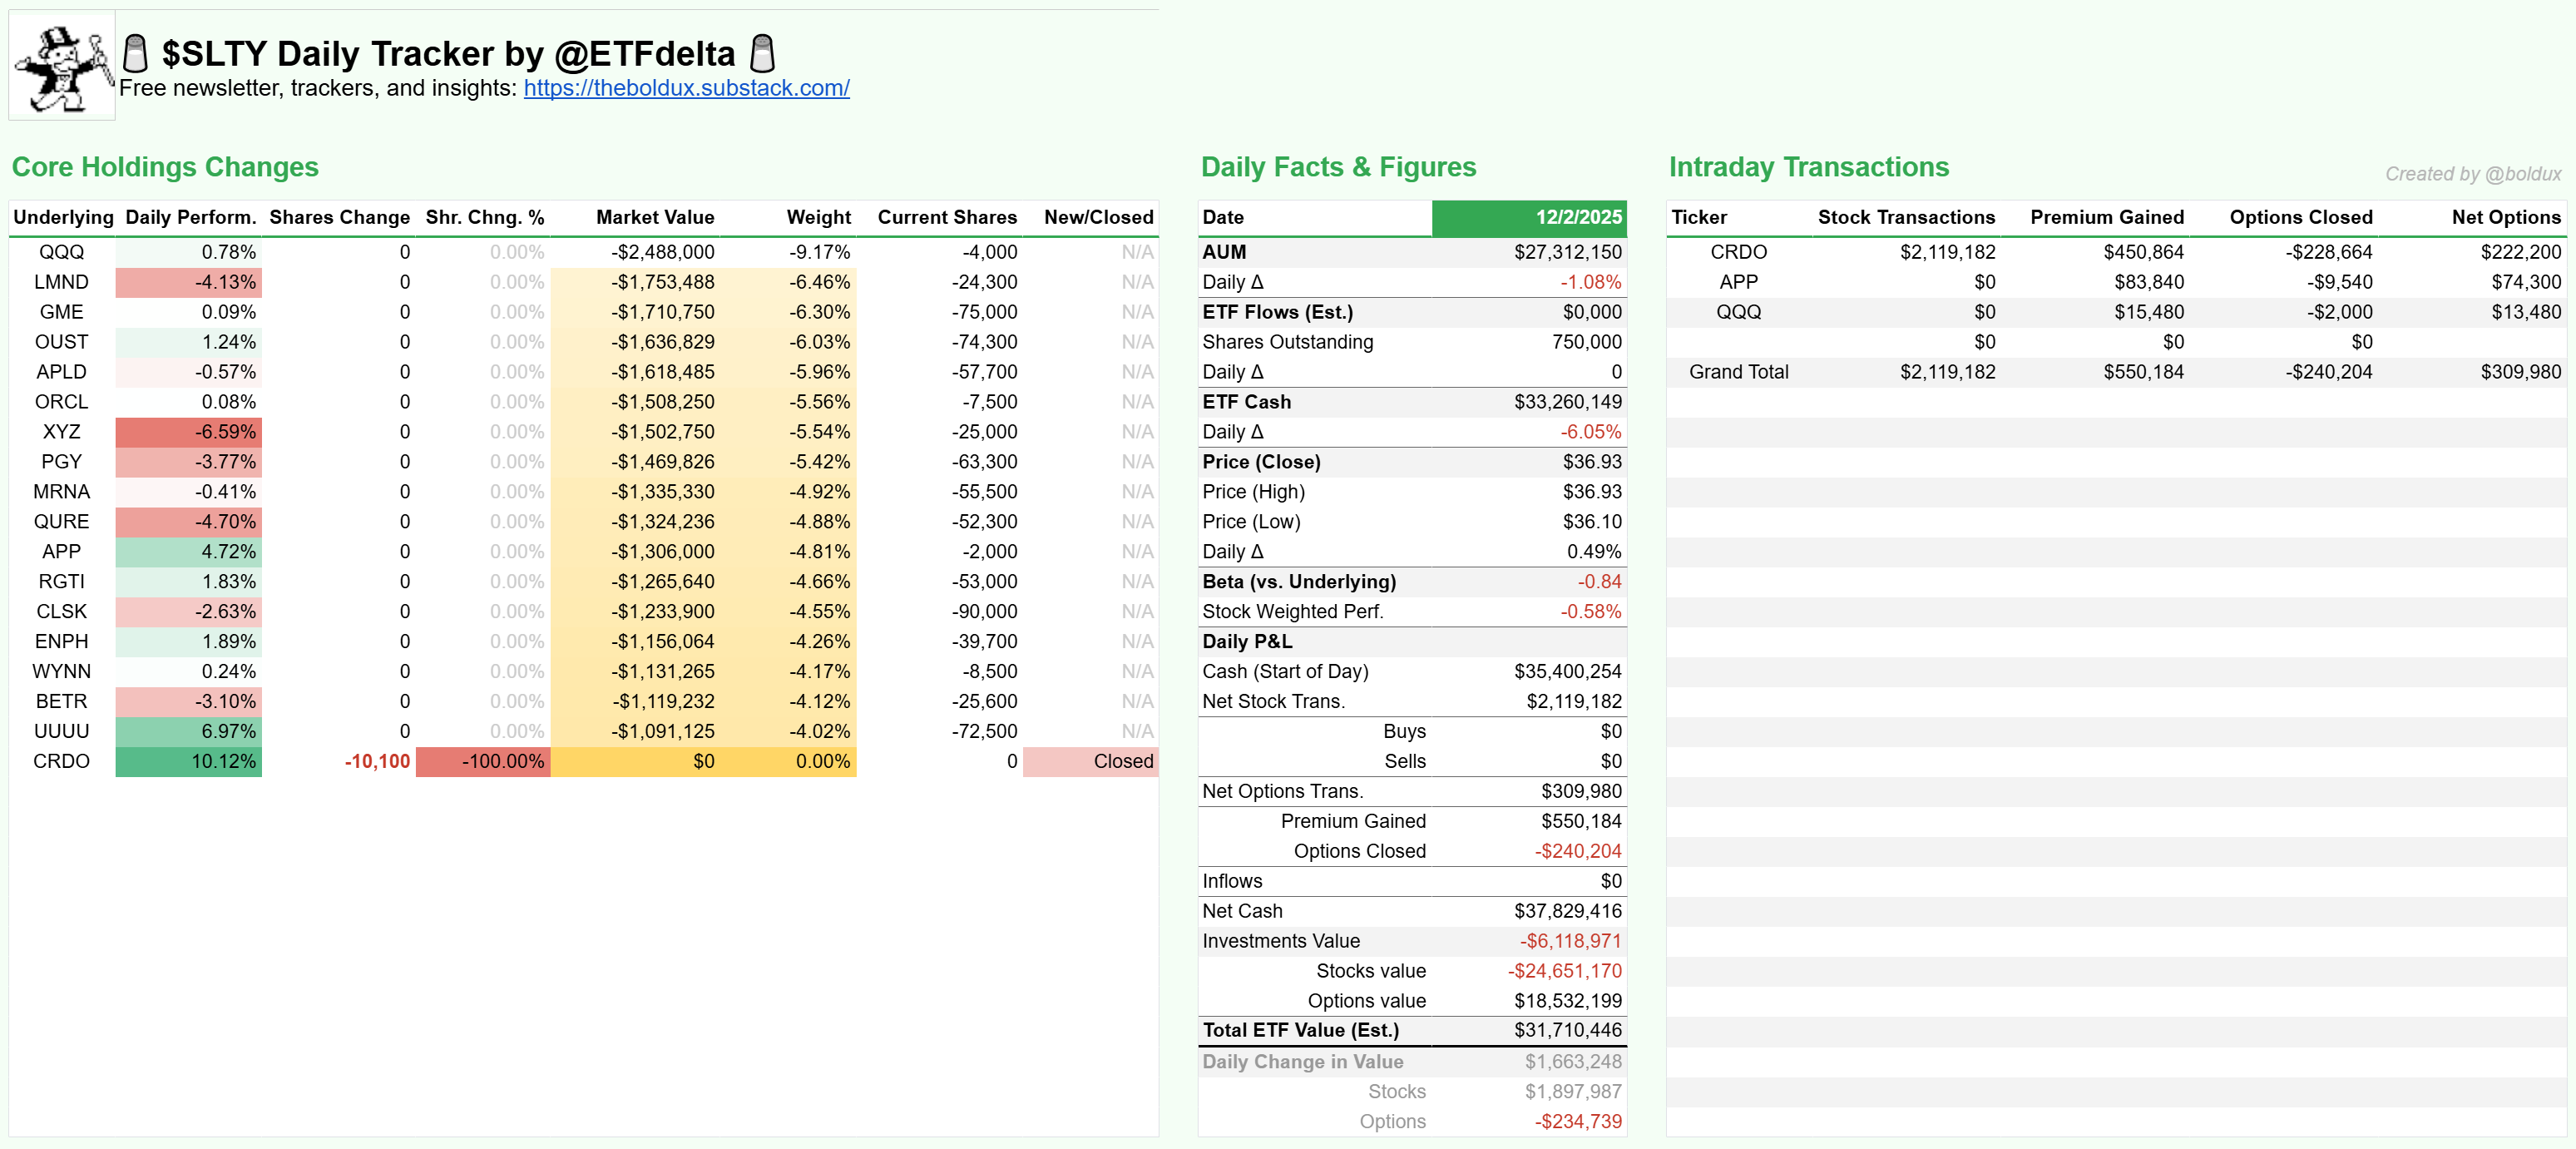Select the CRDO -100.00% share change cell
Screen dimensions: 2576x1149
click(x=483, y=761)
